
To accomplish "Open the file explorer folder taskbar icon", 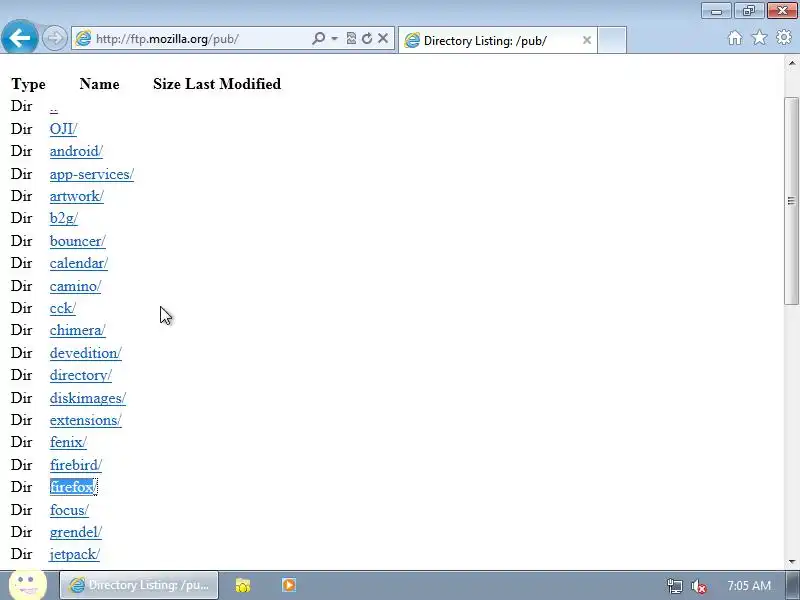I will (x=243, y=585).
